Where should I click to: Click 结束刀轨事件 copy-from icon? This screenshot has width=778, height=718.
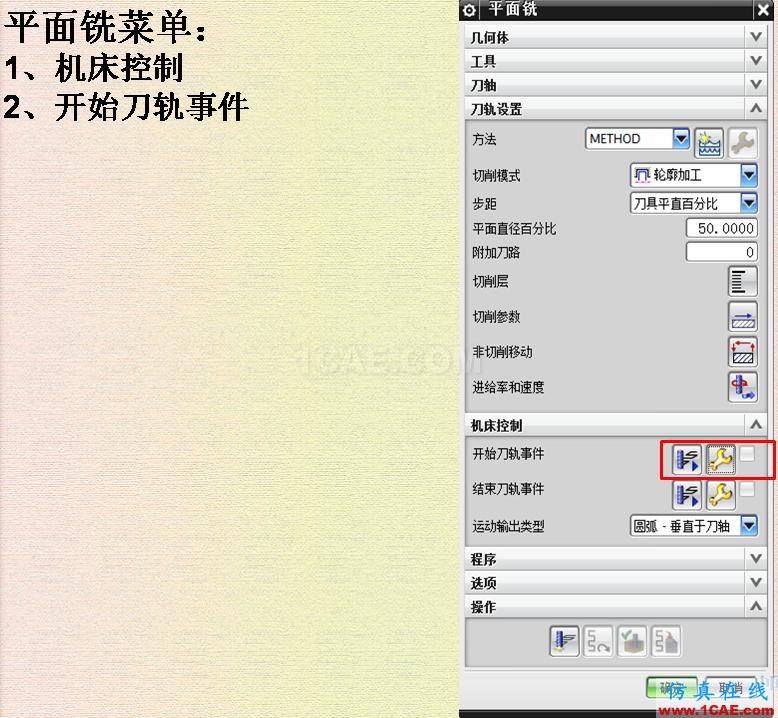[687, 495]
